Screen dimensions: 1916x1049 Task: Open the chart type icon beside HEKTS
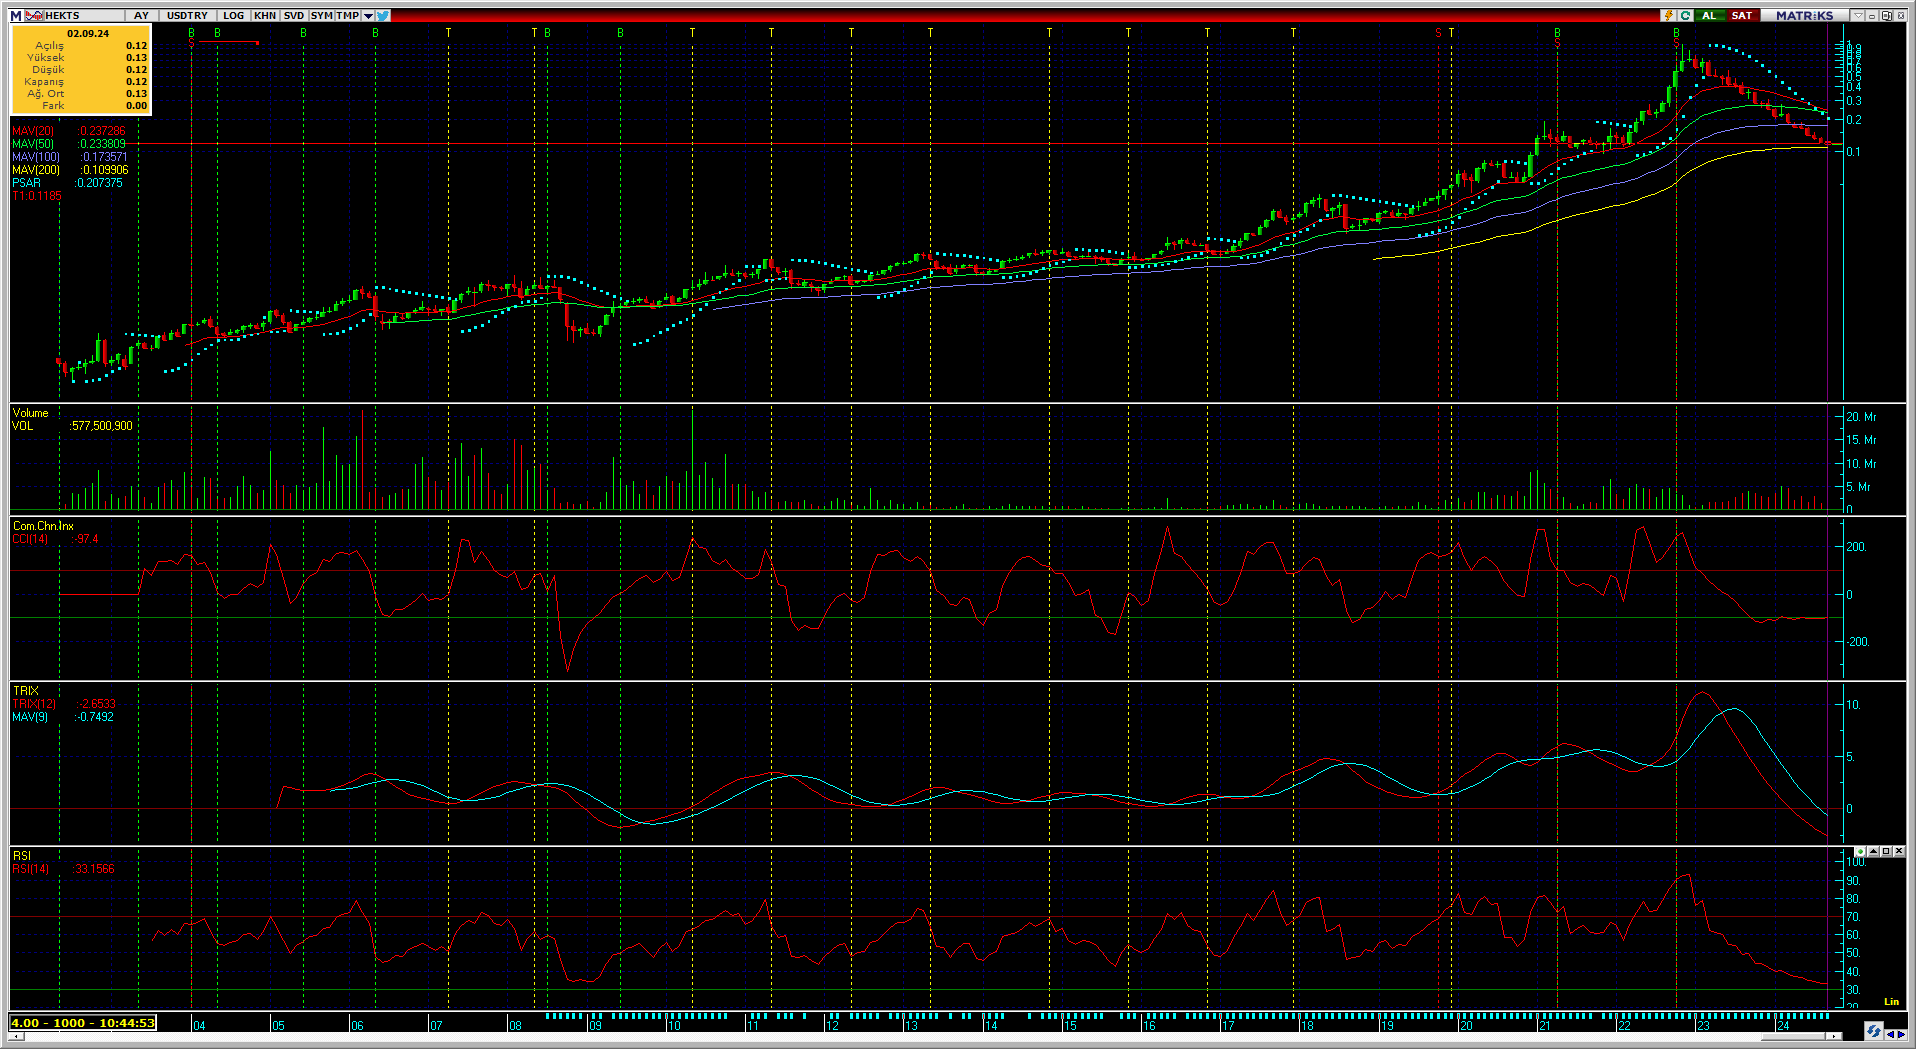34,15
